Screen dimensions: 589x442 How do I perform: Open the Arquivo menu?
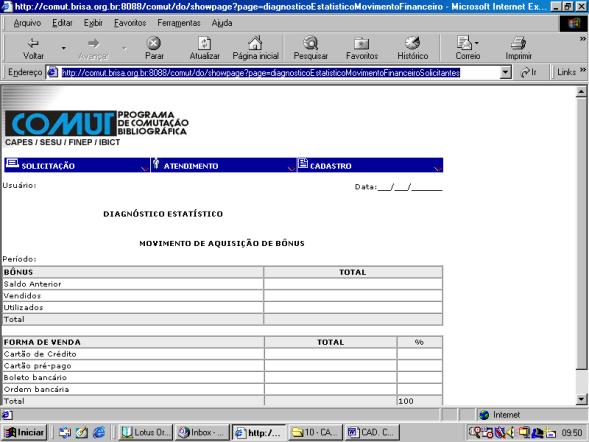click(x=27, y=23)
